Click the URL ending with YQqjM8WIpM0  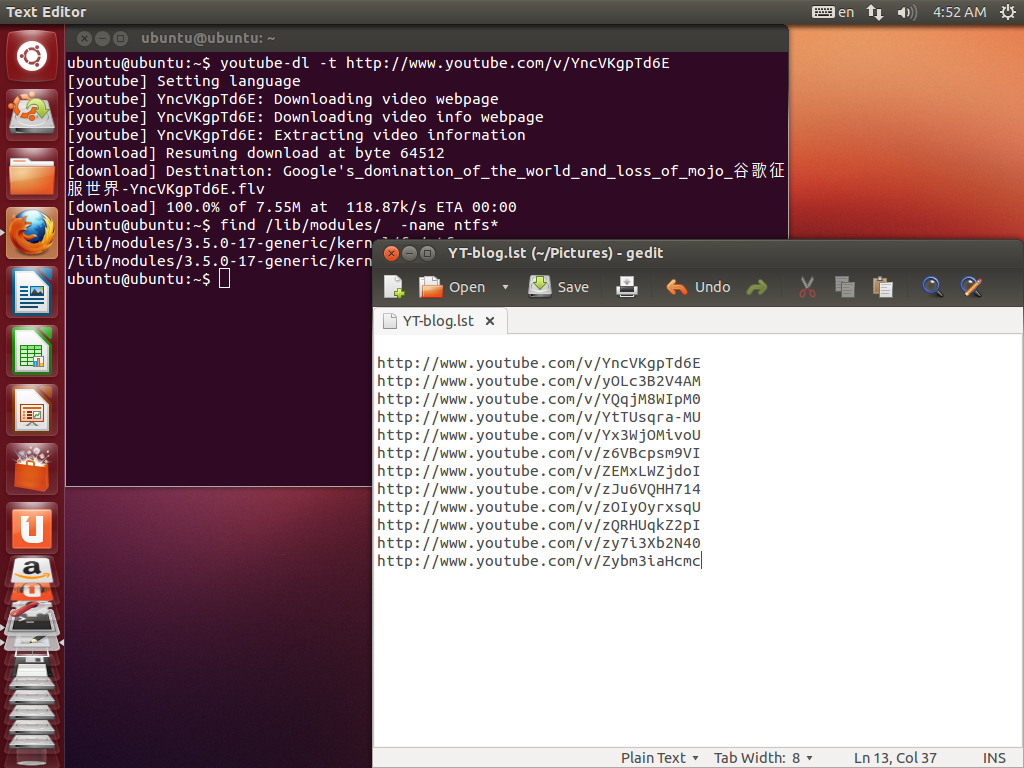pos(539,399)
